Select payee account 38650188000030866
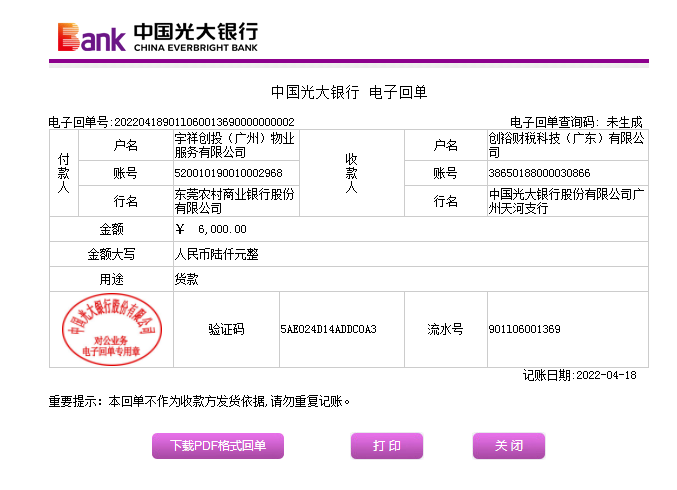Viewport: 677px width, 490px height. click(539, 173)
